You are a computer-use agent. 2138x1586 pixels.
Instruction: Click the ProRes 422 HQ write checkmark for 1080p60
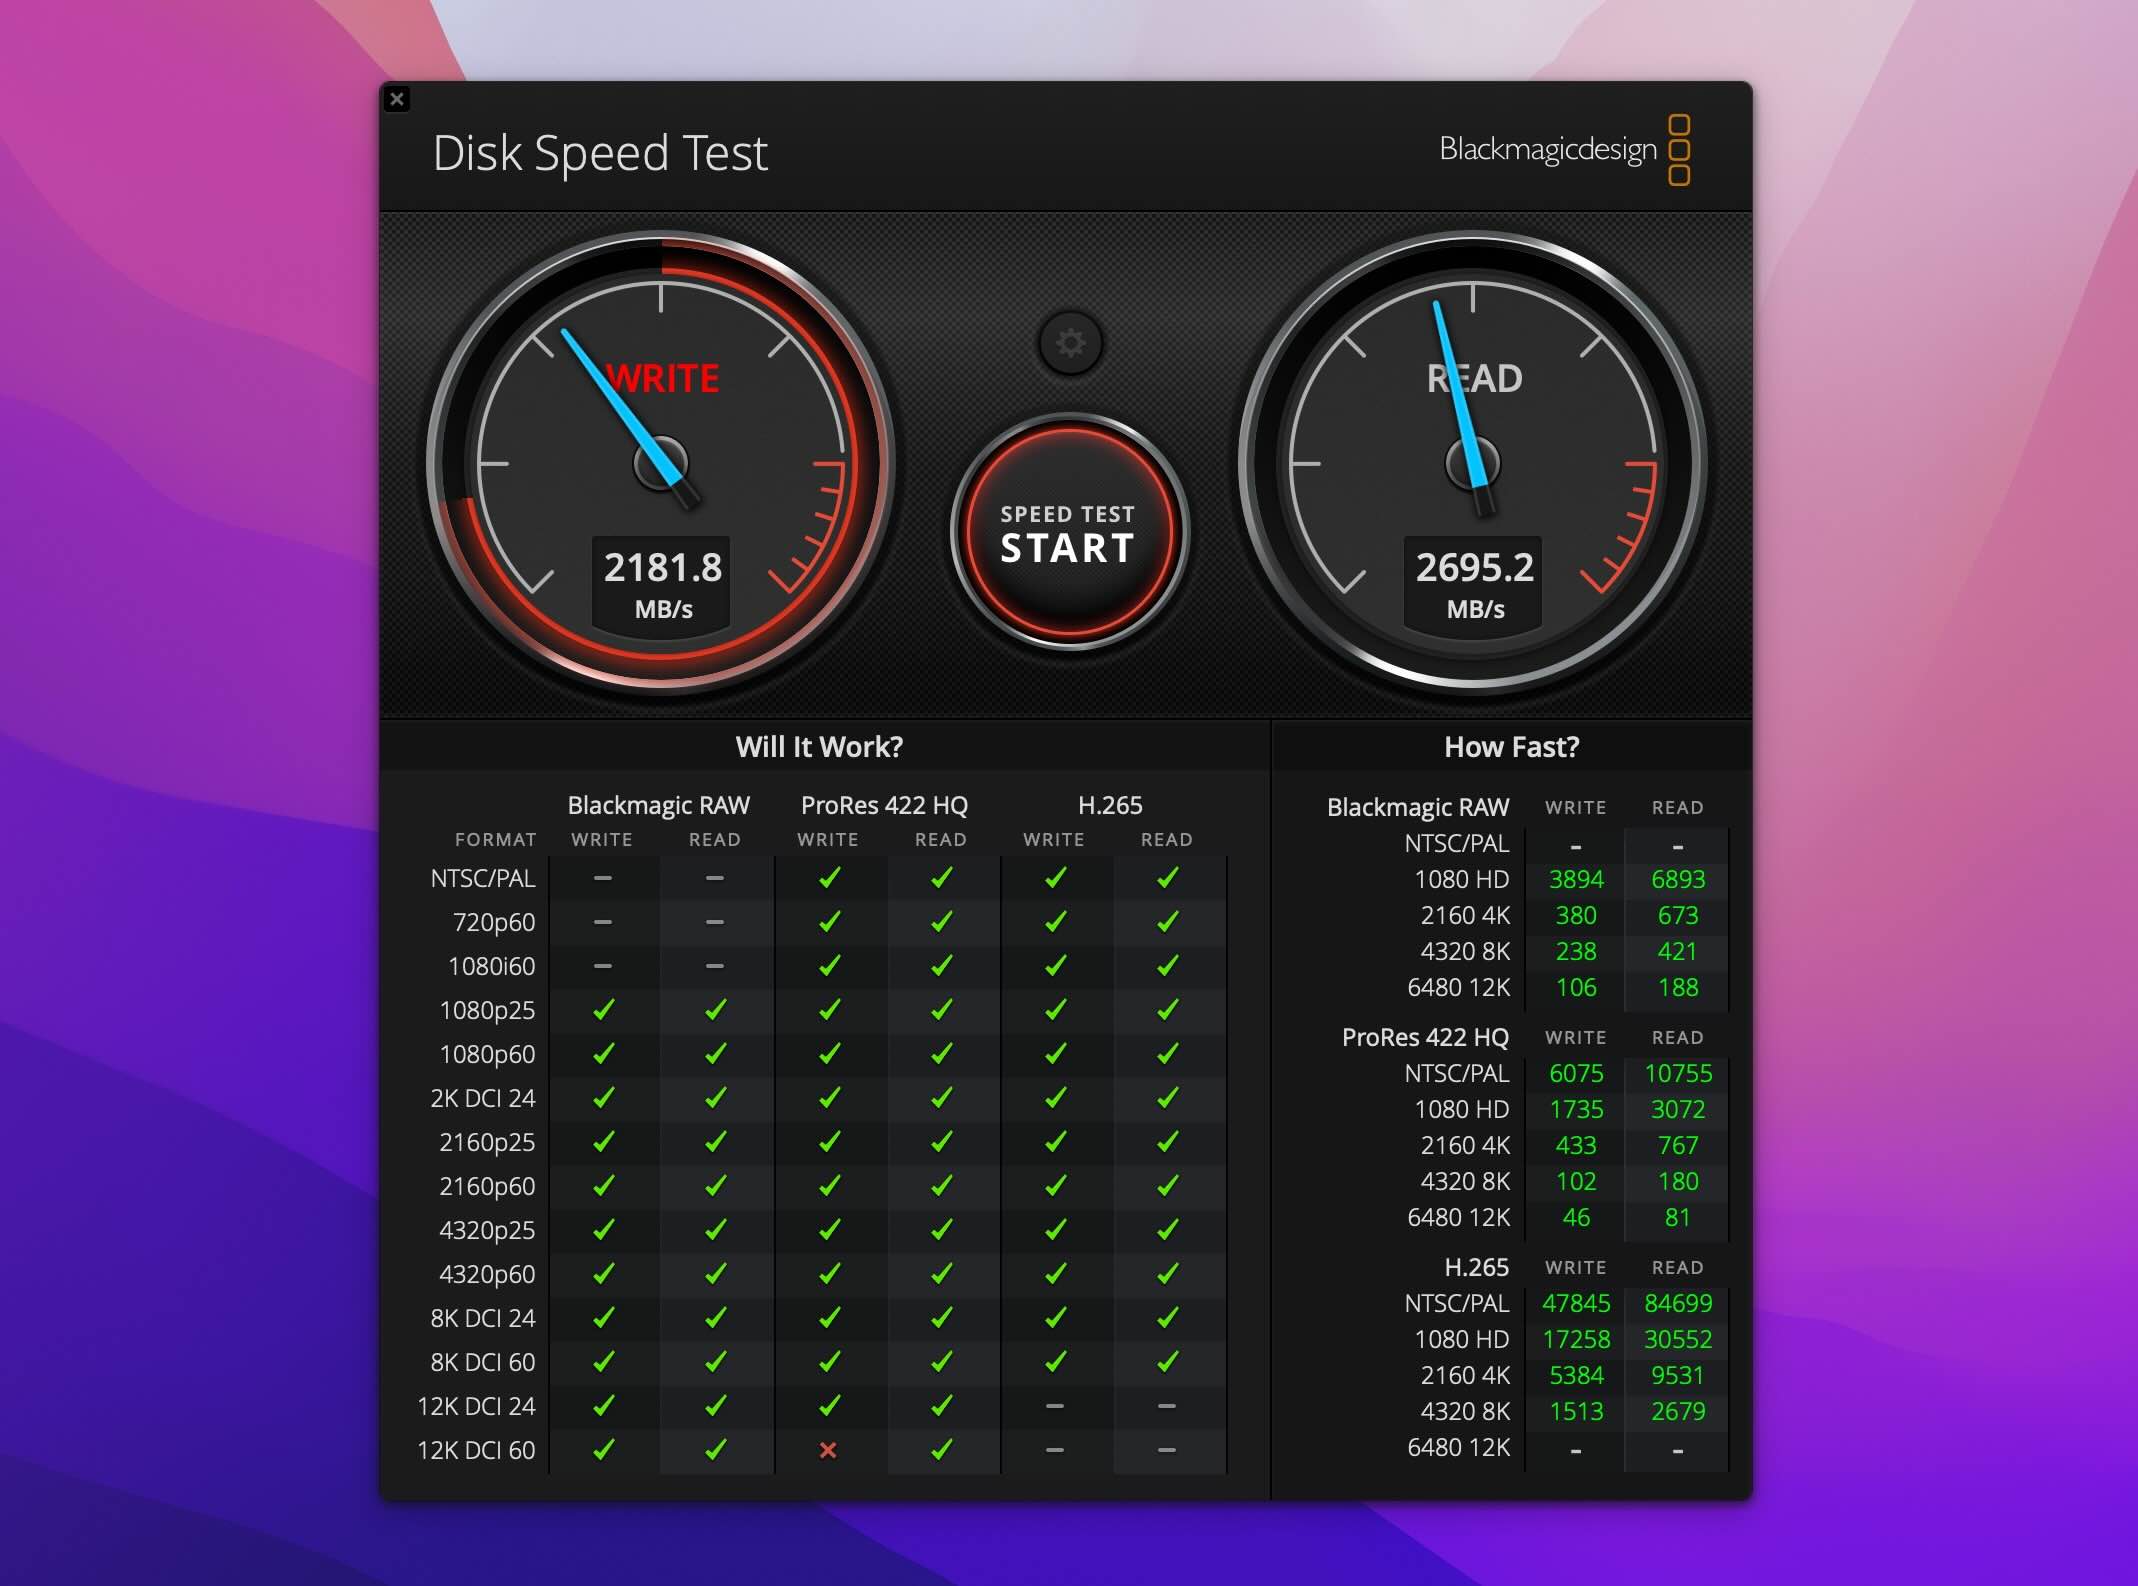(x=829, y=1054)
